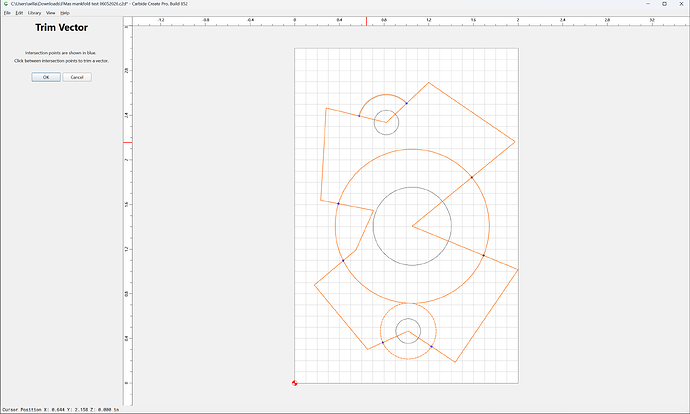Open the Library menu
Screen dimensions: 690x414
click(x=34, y=13)
